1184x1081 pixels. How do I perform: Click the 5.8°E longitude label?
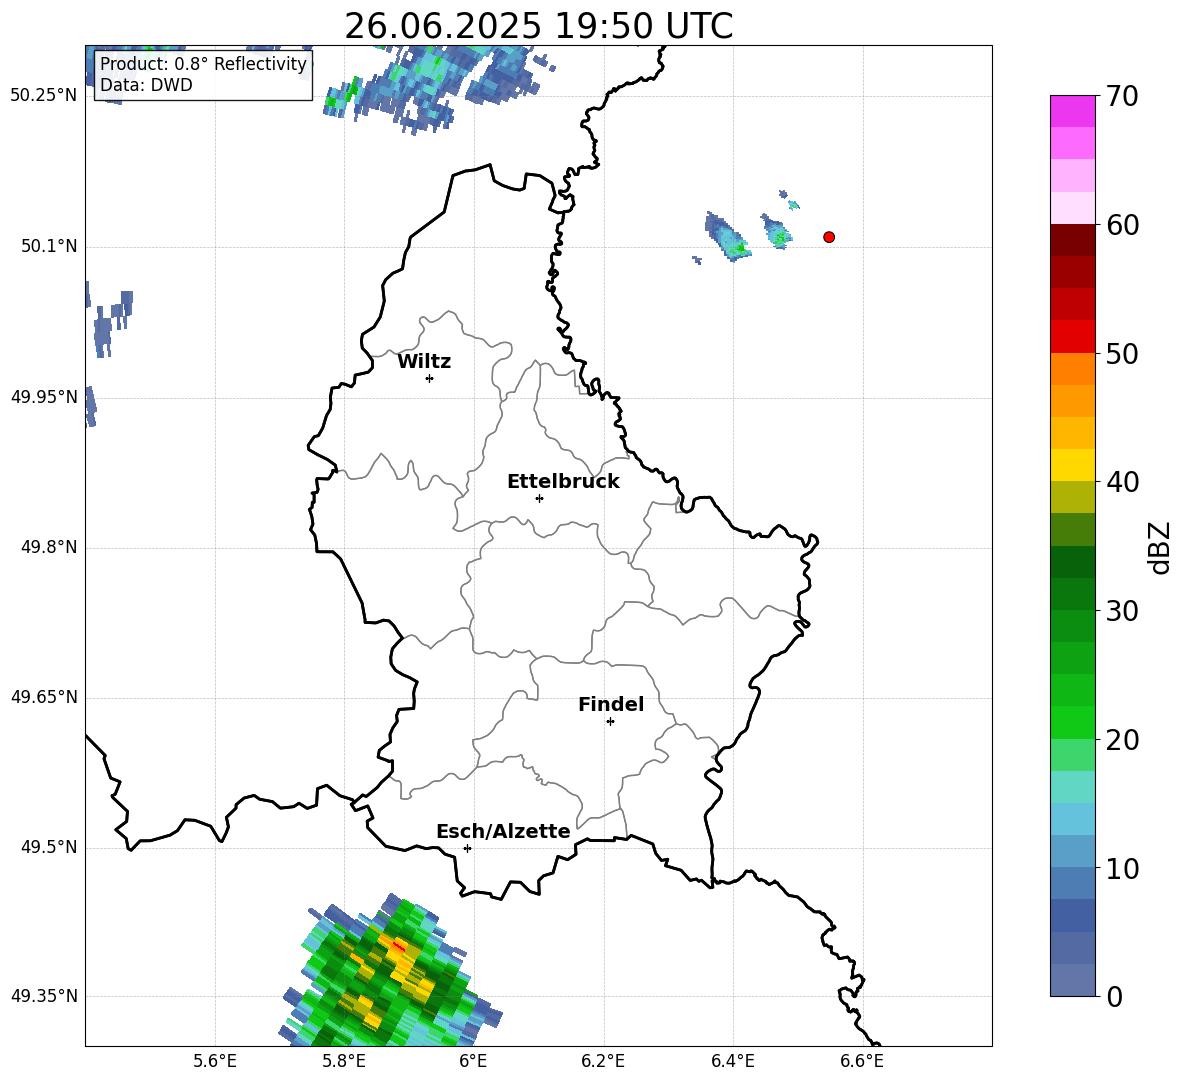344,1061
